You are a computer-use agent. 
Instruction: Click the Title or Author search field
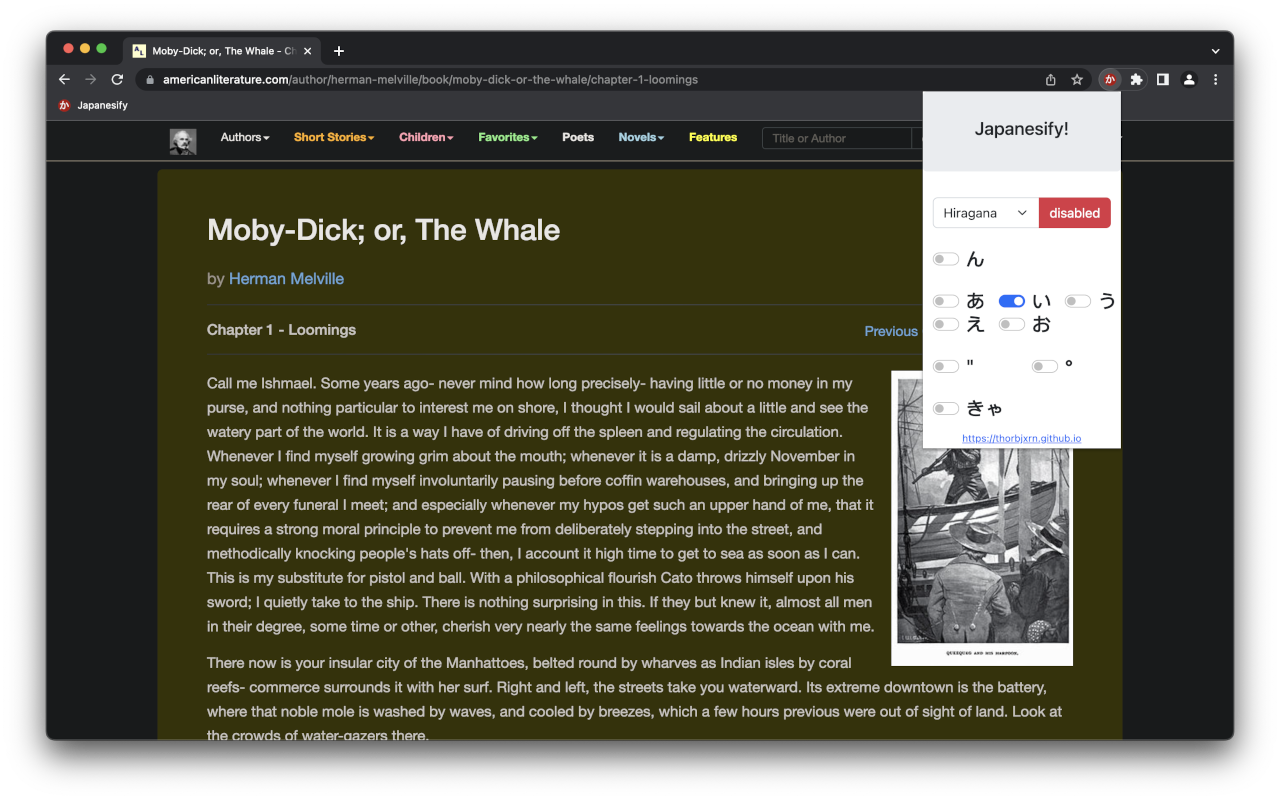coord(836,138)
